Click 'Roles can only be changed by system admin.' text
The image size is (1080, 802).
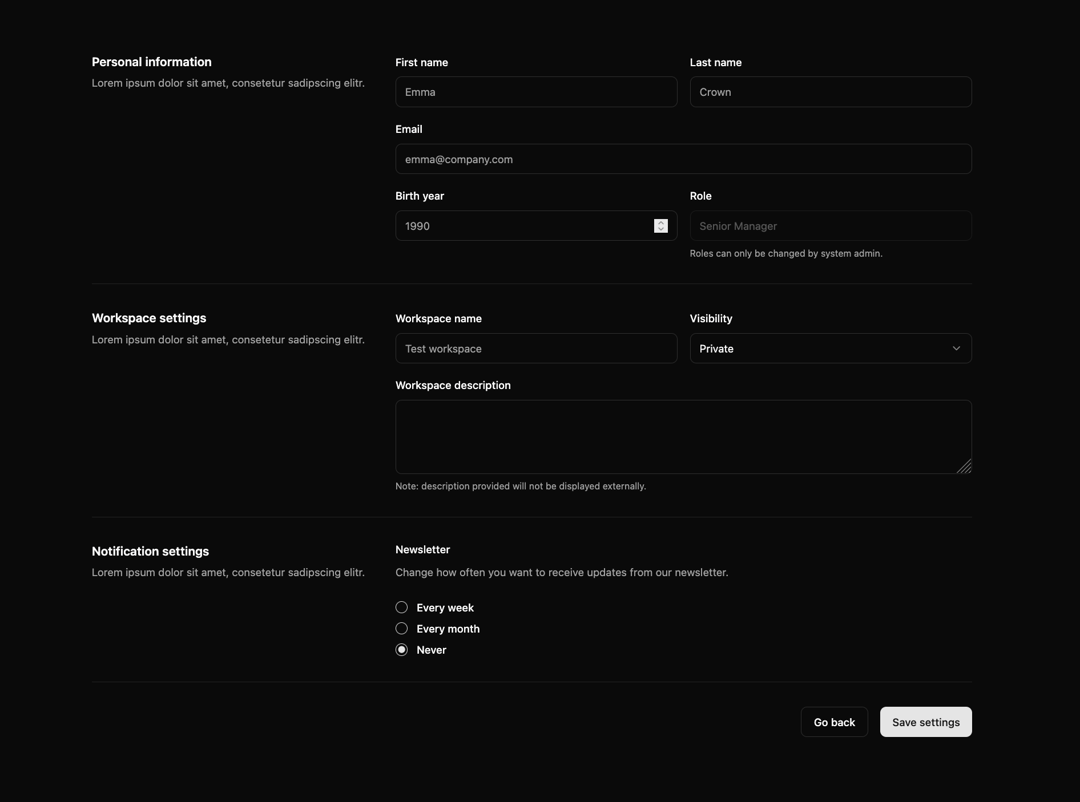786,254
